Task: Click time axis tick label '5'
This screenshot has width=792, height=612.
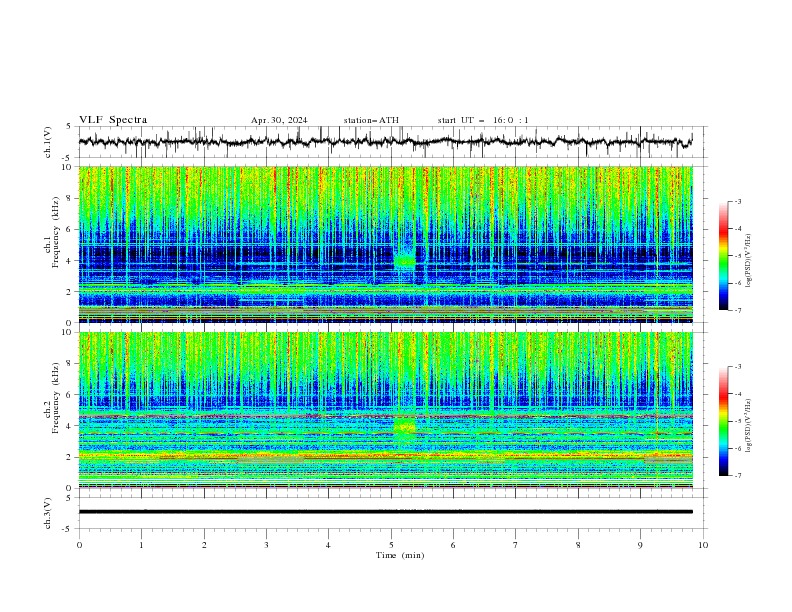Action: click(x=391, y=545)
